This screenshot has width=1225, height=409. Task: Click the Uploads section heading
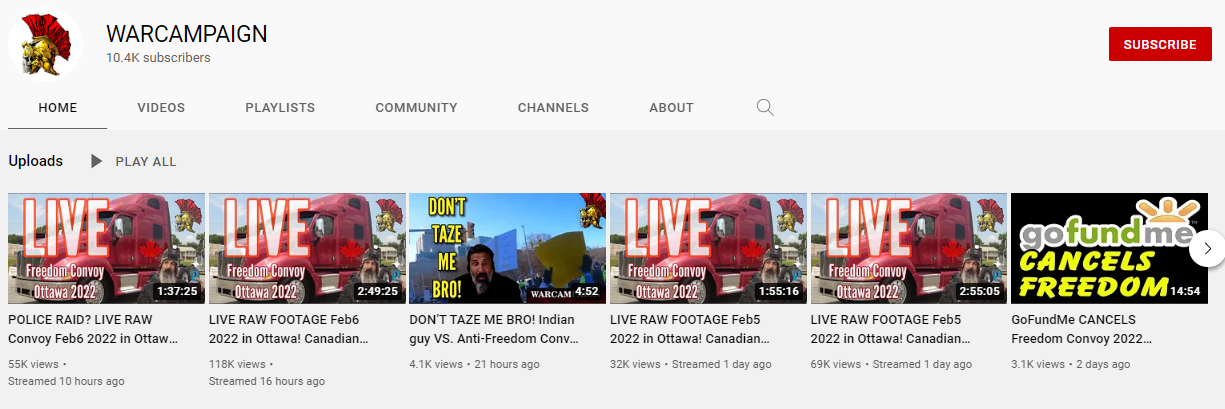(35, 161)
